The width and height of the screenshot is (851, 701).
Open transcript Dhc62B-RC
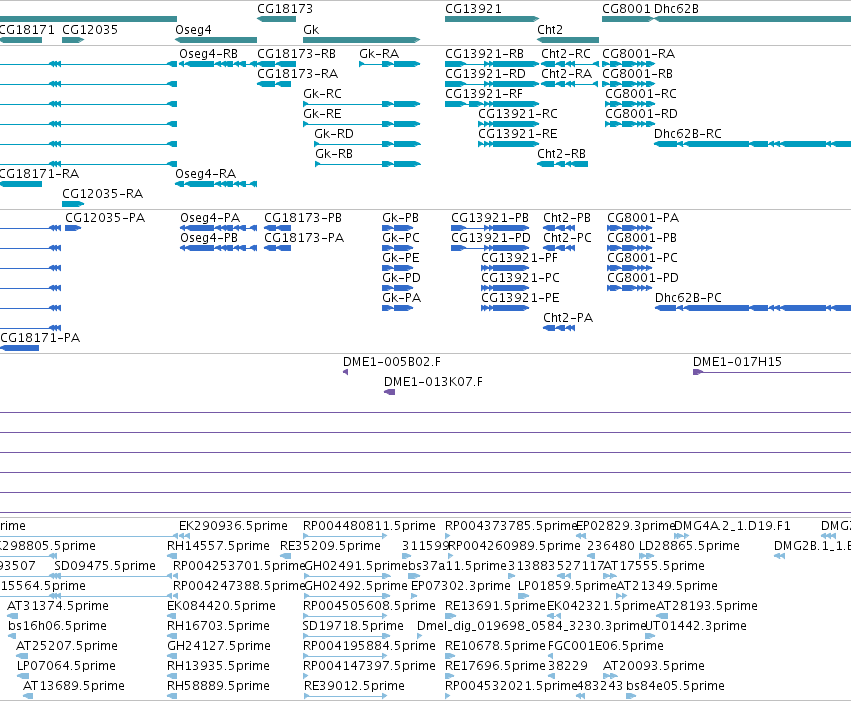(x=688, y=134)
